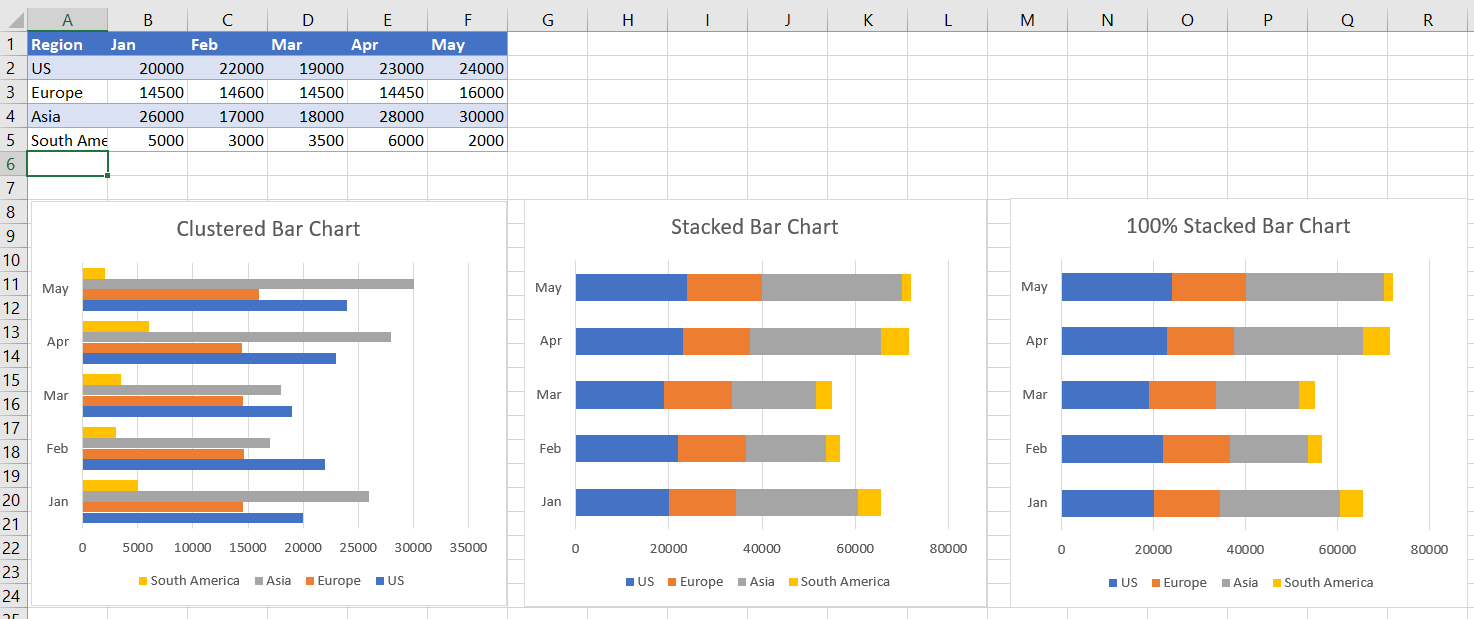Select the 40000 axis value in Stacked Bar Chart
This screenshot has height=619, width=1474.
point(761,548)
